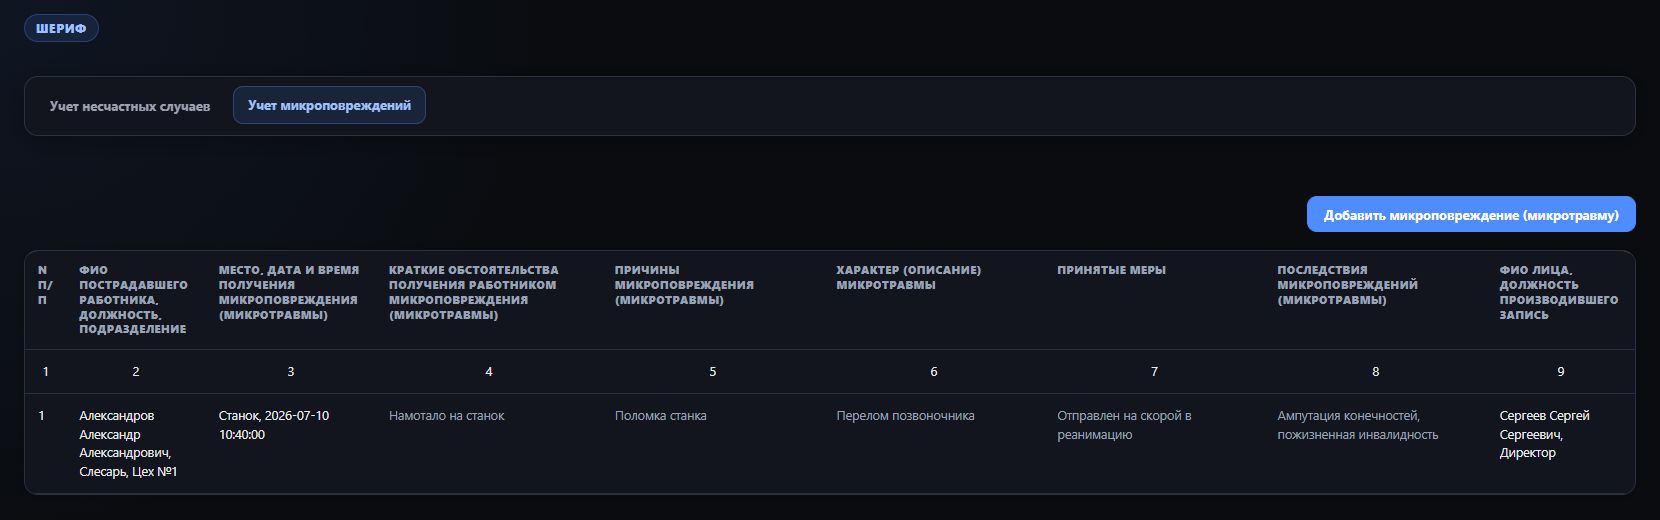Click the Поломка станка cell

[x=660, y=416]
